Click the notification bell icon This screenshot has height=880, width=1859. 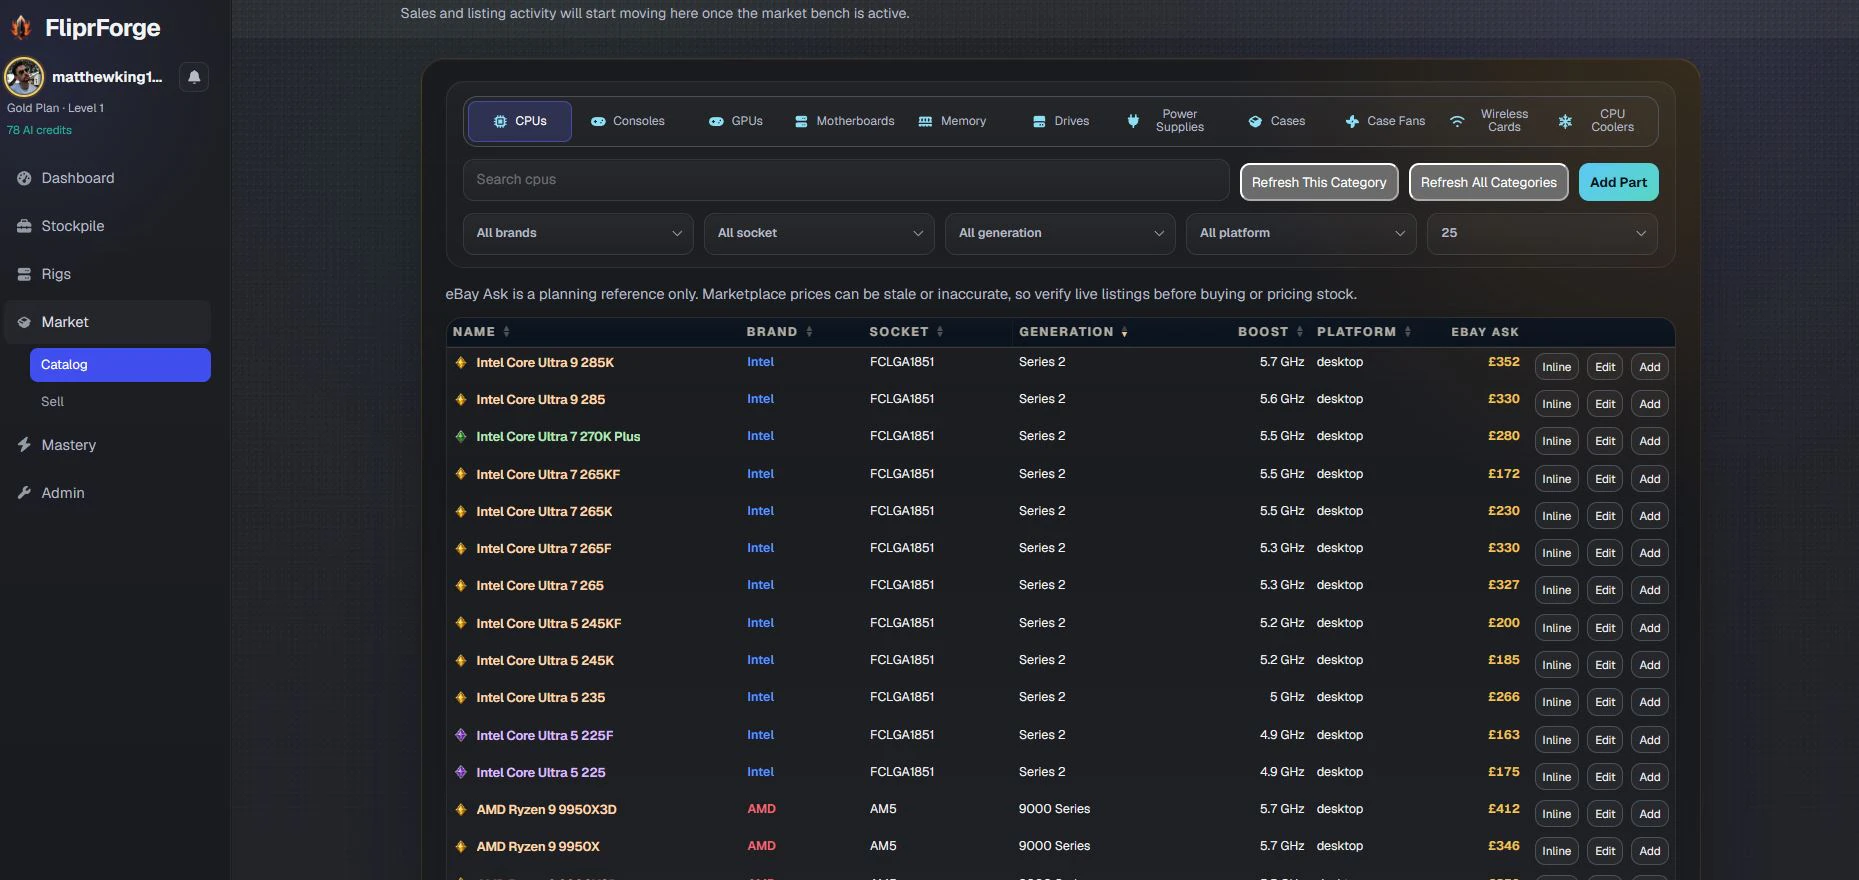[194, 77]
